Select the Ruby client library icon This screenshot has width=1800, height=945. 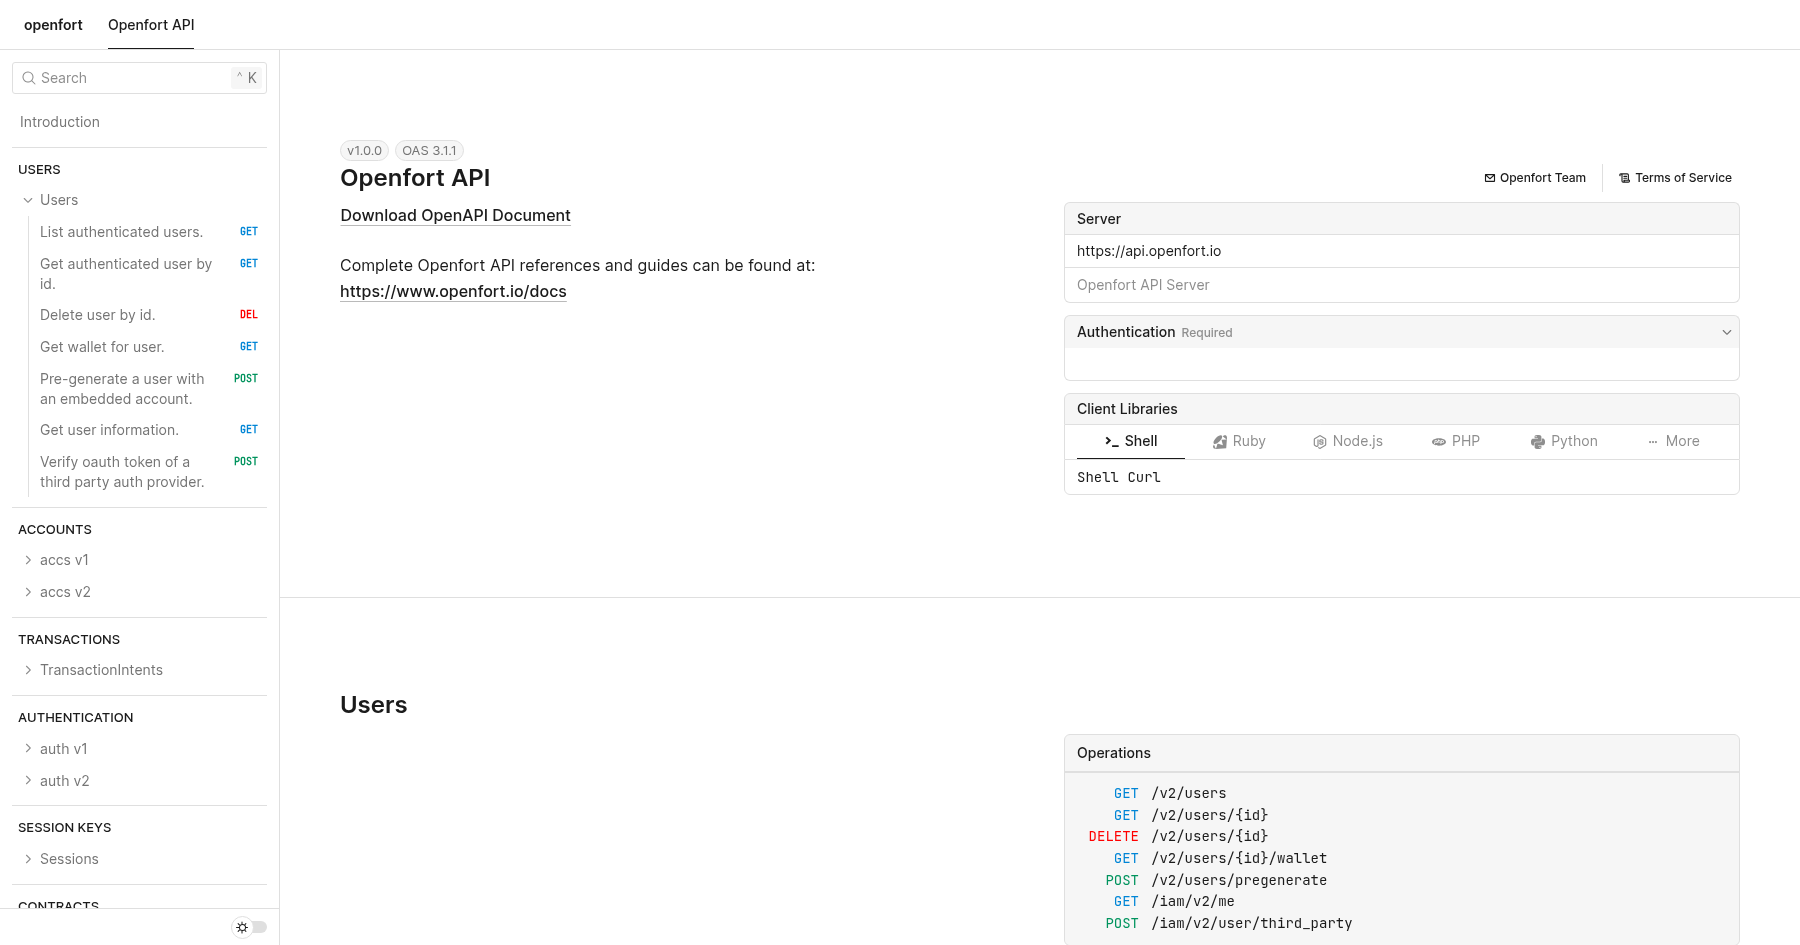click(1220, 442)
